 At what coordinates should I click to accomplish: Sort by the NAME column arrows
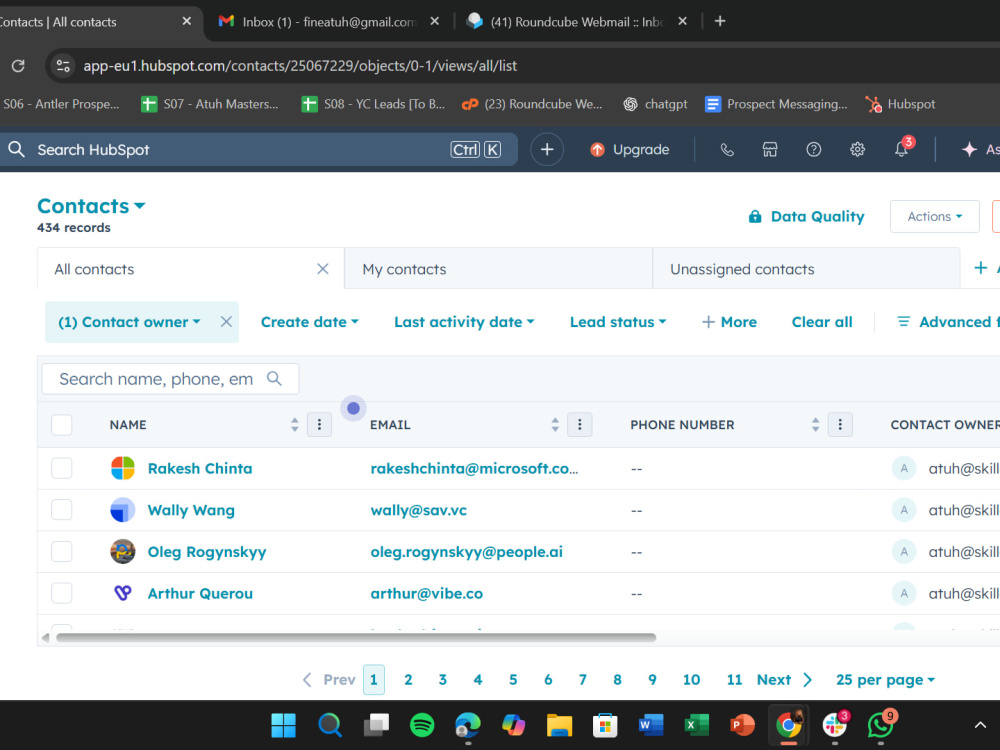pos(294,424)
